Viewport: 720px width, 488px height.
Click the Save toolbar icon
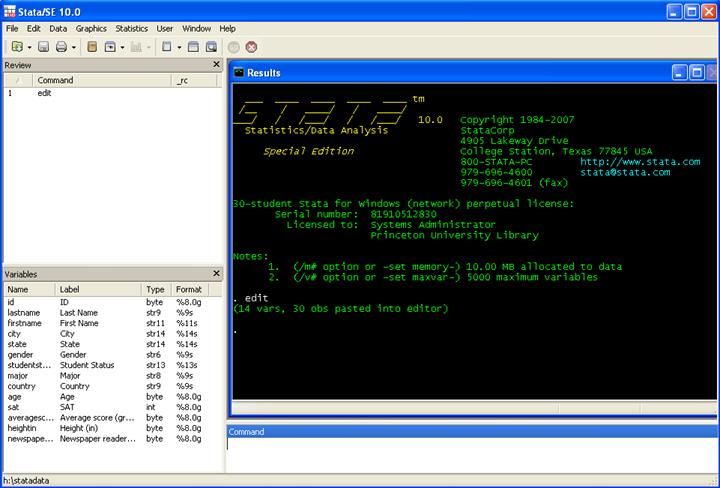pyautogui.click(x=43, y=47)
